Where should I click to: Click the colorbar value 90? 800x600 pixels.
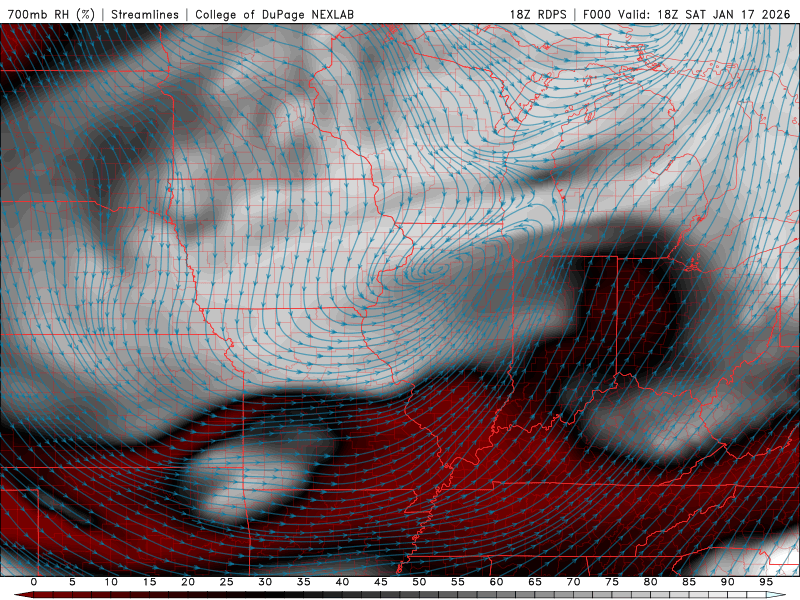[x=727, y=582]
